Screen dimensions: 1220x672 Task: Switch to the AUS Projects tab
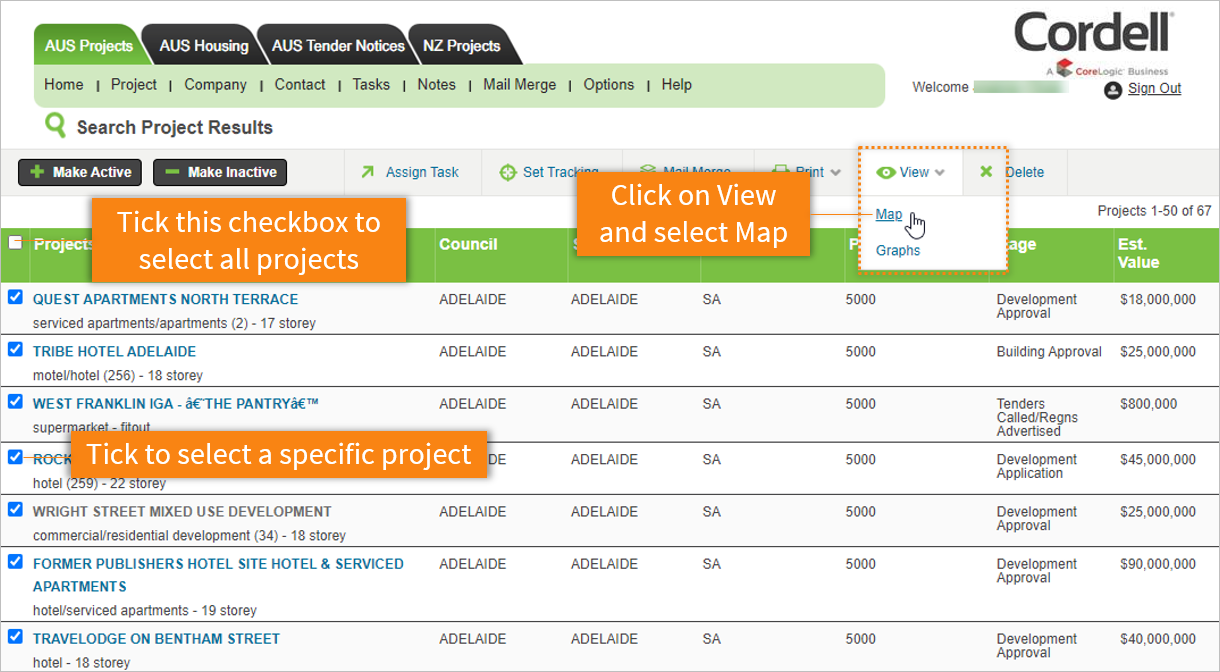(88, 45)
